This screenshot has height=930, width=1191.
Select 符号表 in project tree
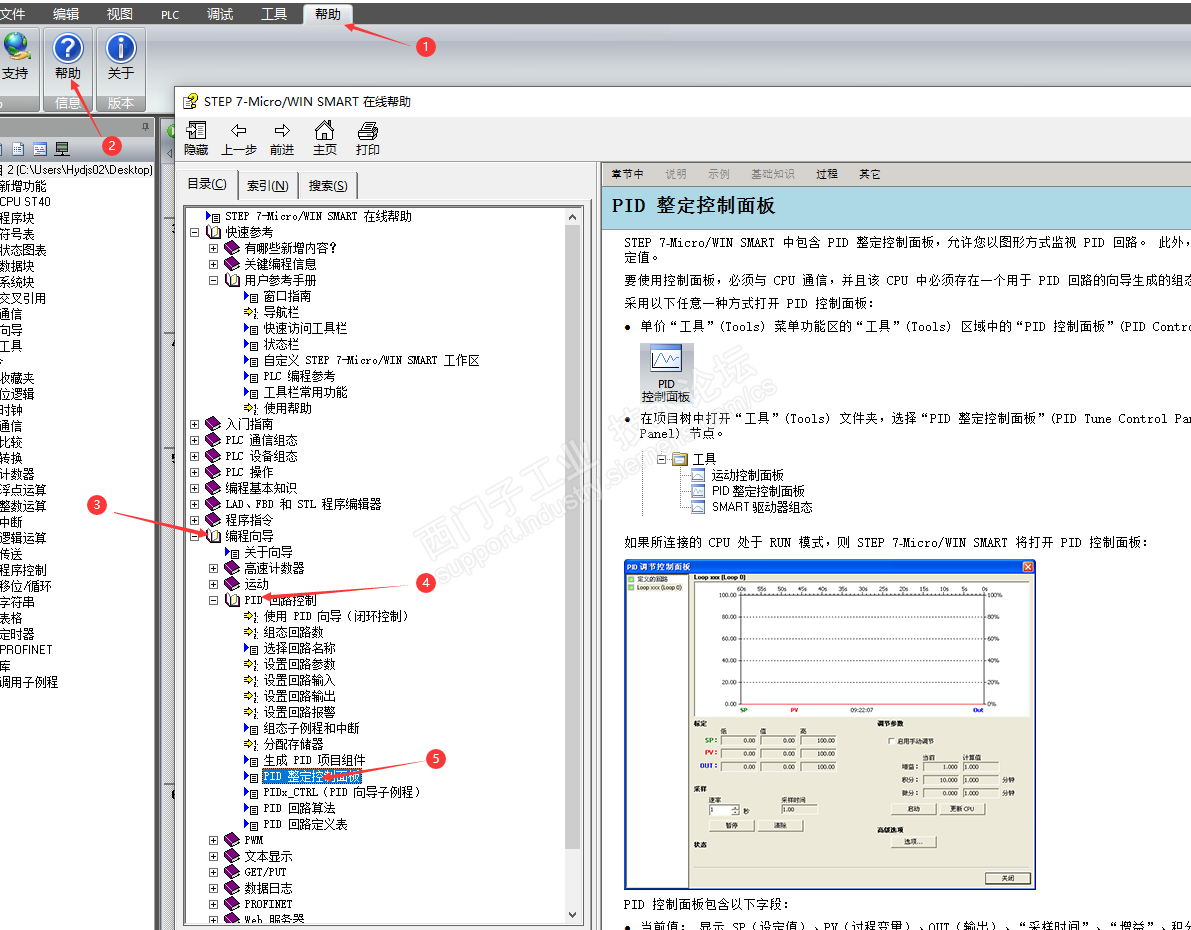click(x=17, y=234)
